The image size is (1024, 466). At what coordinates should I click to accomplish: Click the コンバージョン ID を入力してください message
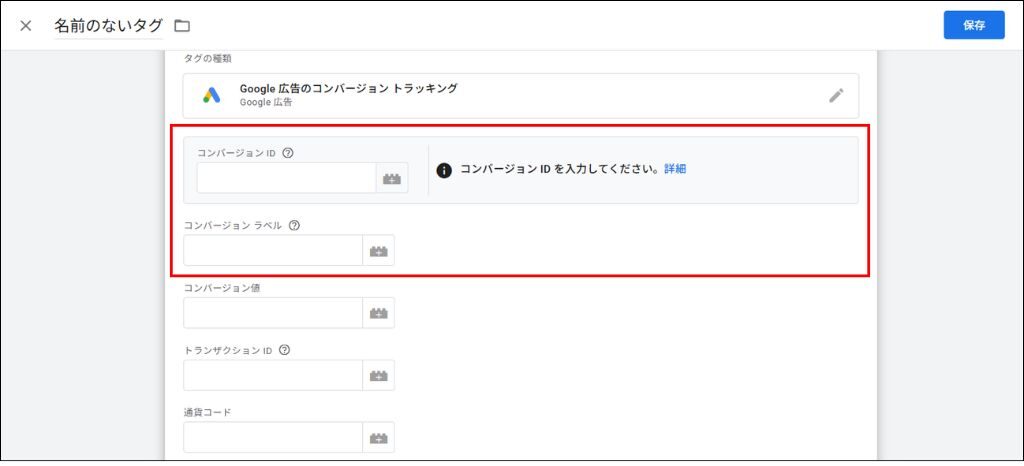tap(561, 168)
